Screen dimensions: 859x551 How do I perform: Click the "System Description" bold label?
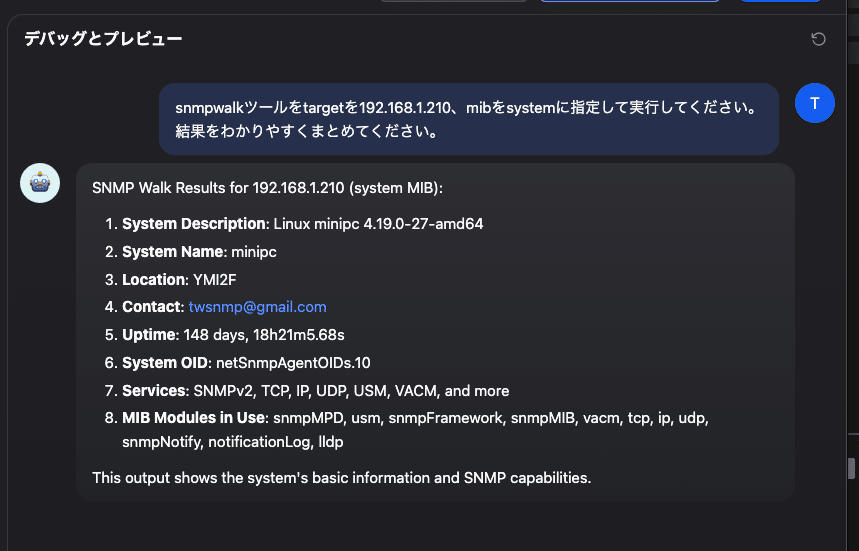point(194,224)
